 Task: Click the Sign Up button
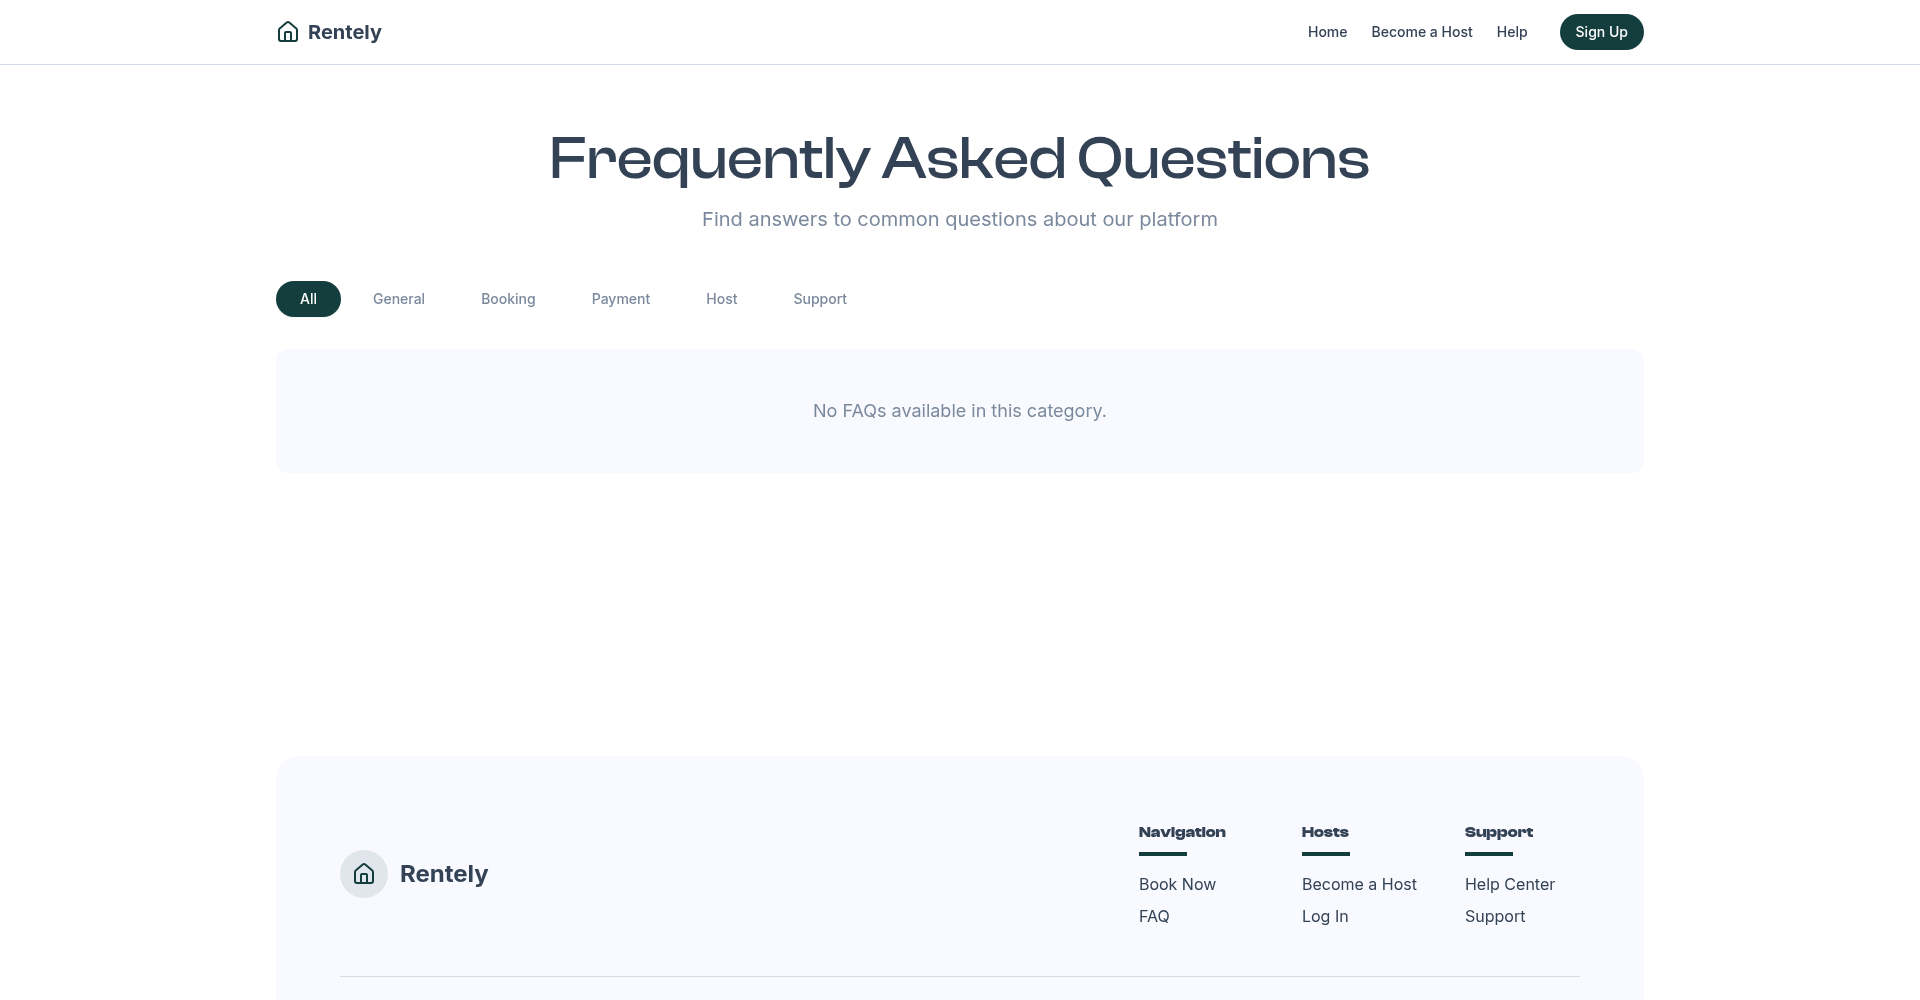click(x=1602, y=32)
